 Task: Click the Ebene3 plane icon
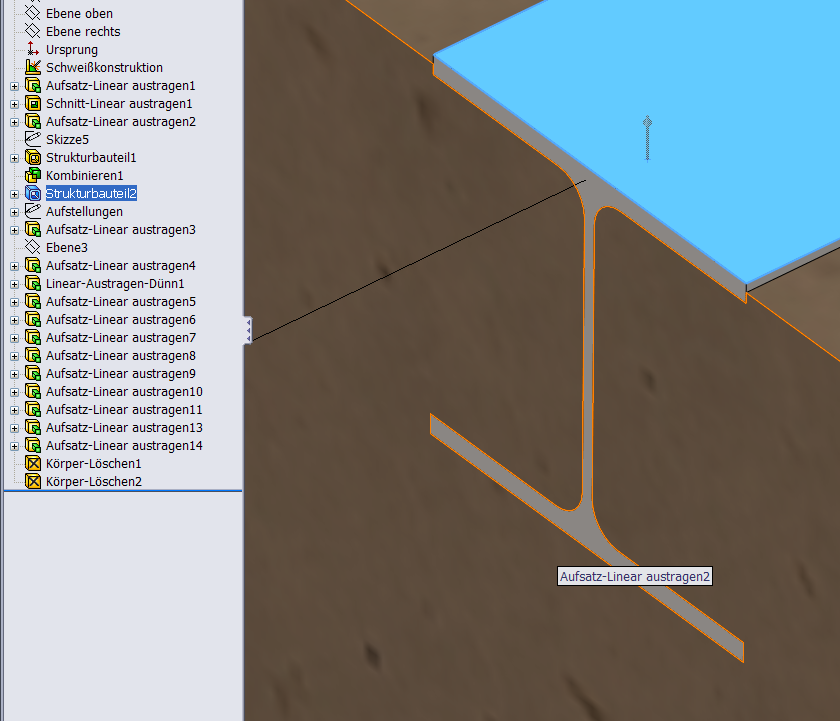tap(33, 247)
